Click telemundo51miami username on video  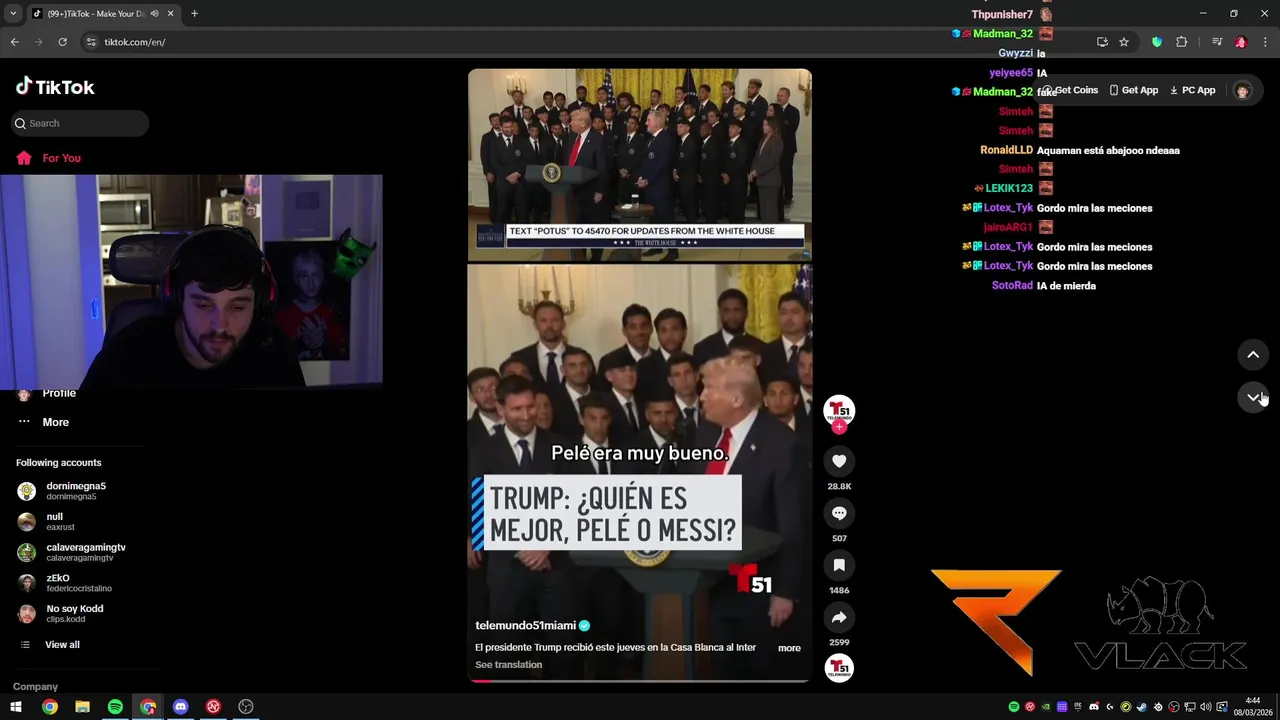tap(526, 626)
